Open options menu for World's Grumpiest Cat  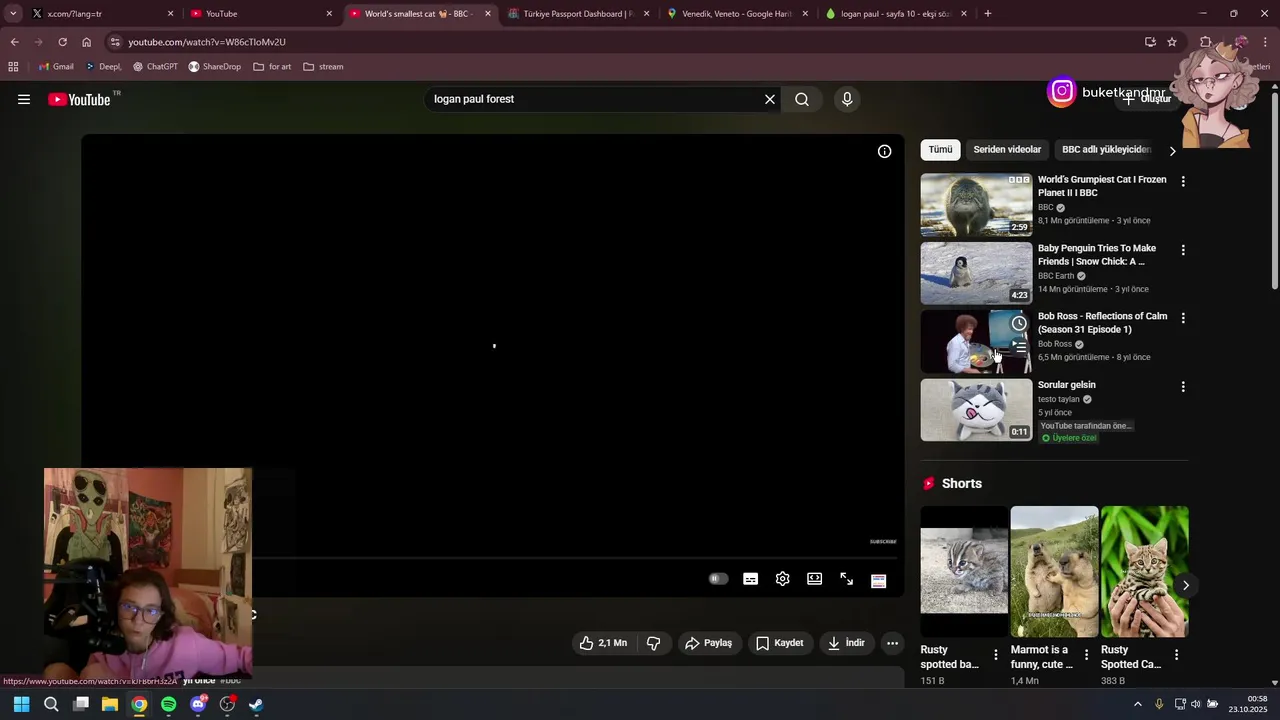pyautogui.click(x=1183, y=182)
